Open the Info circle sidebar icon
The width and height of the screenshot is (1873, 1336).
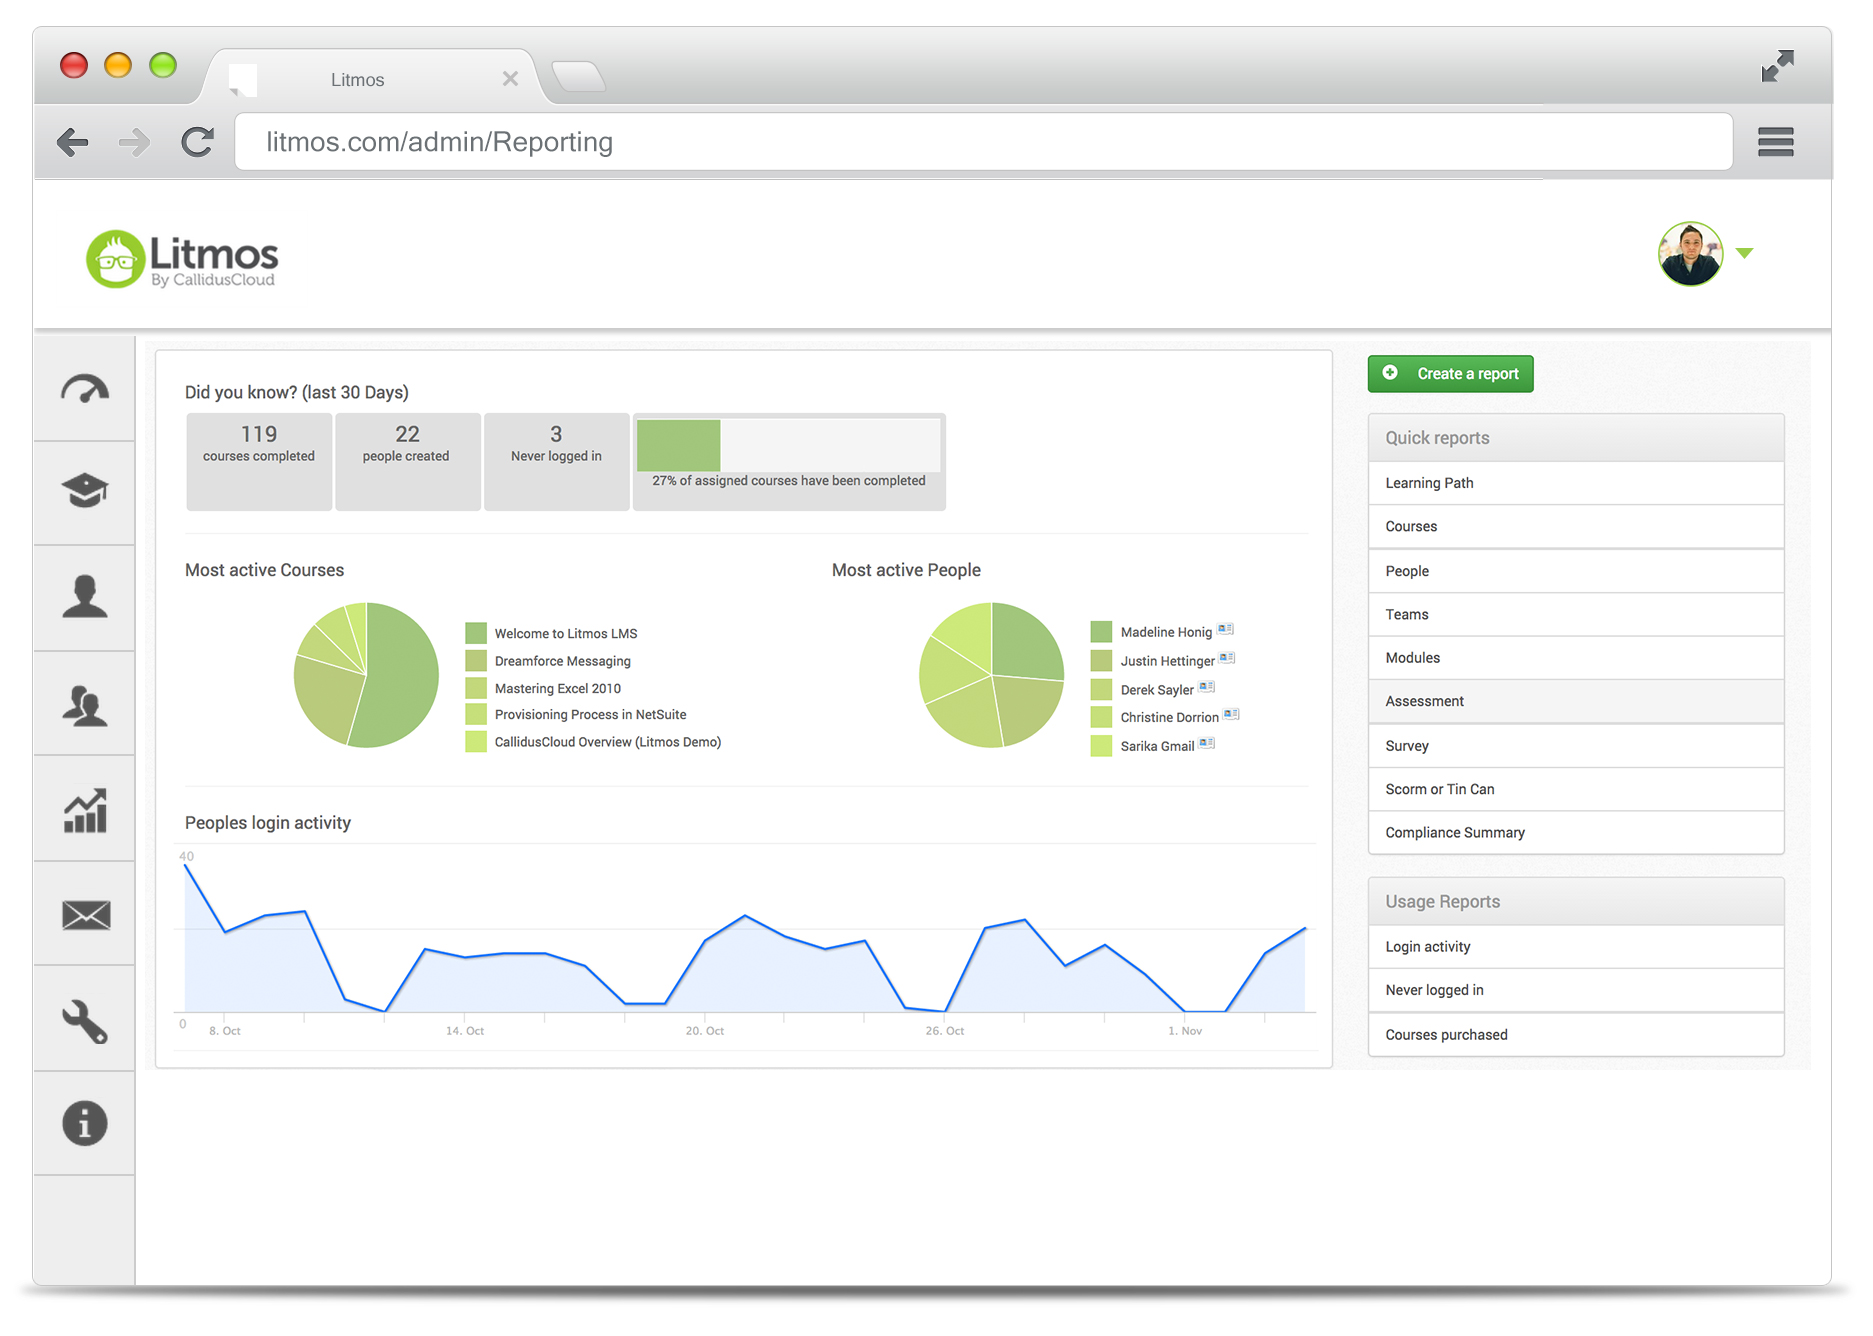pos(85,1123)
